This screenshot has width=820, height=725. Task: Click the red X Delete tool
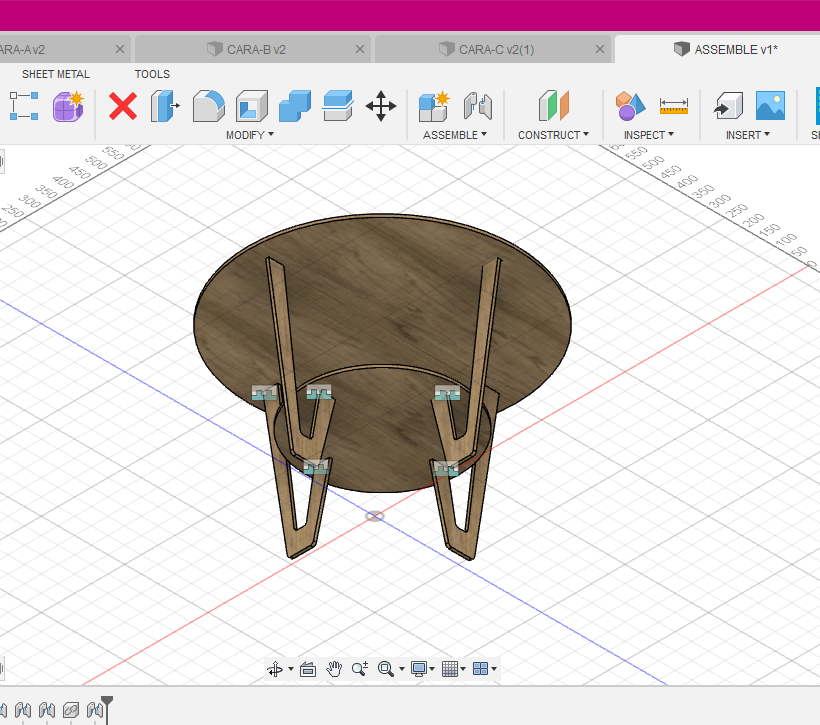point(123,106)
